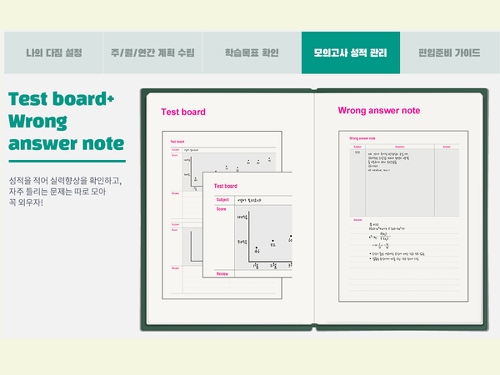
Task: Click the 'Review' label in overlay card
Action: tap(222, 274)
